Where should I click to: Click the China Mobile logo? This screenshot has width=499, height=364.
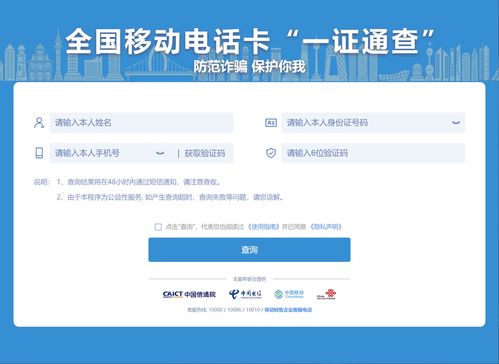tap(289, 294)
